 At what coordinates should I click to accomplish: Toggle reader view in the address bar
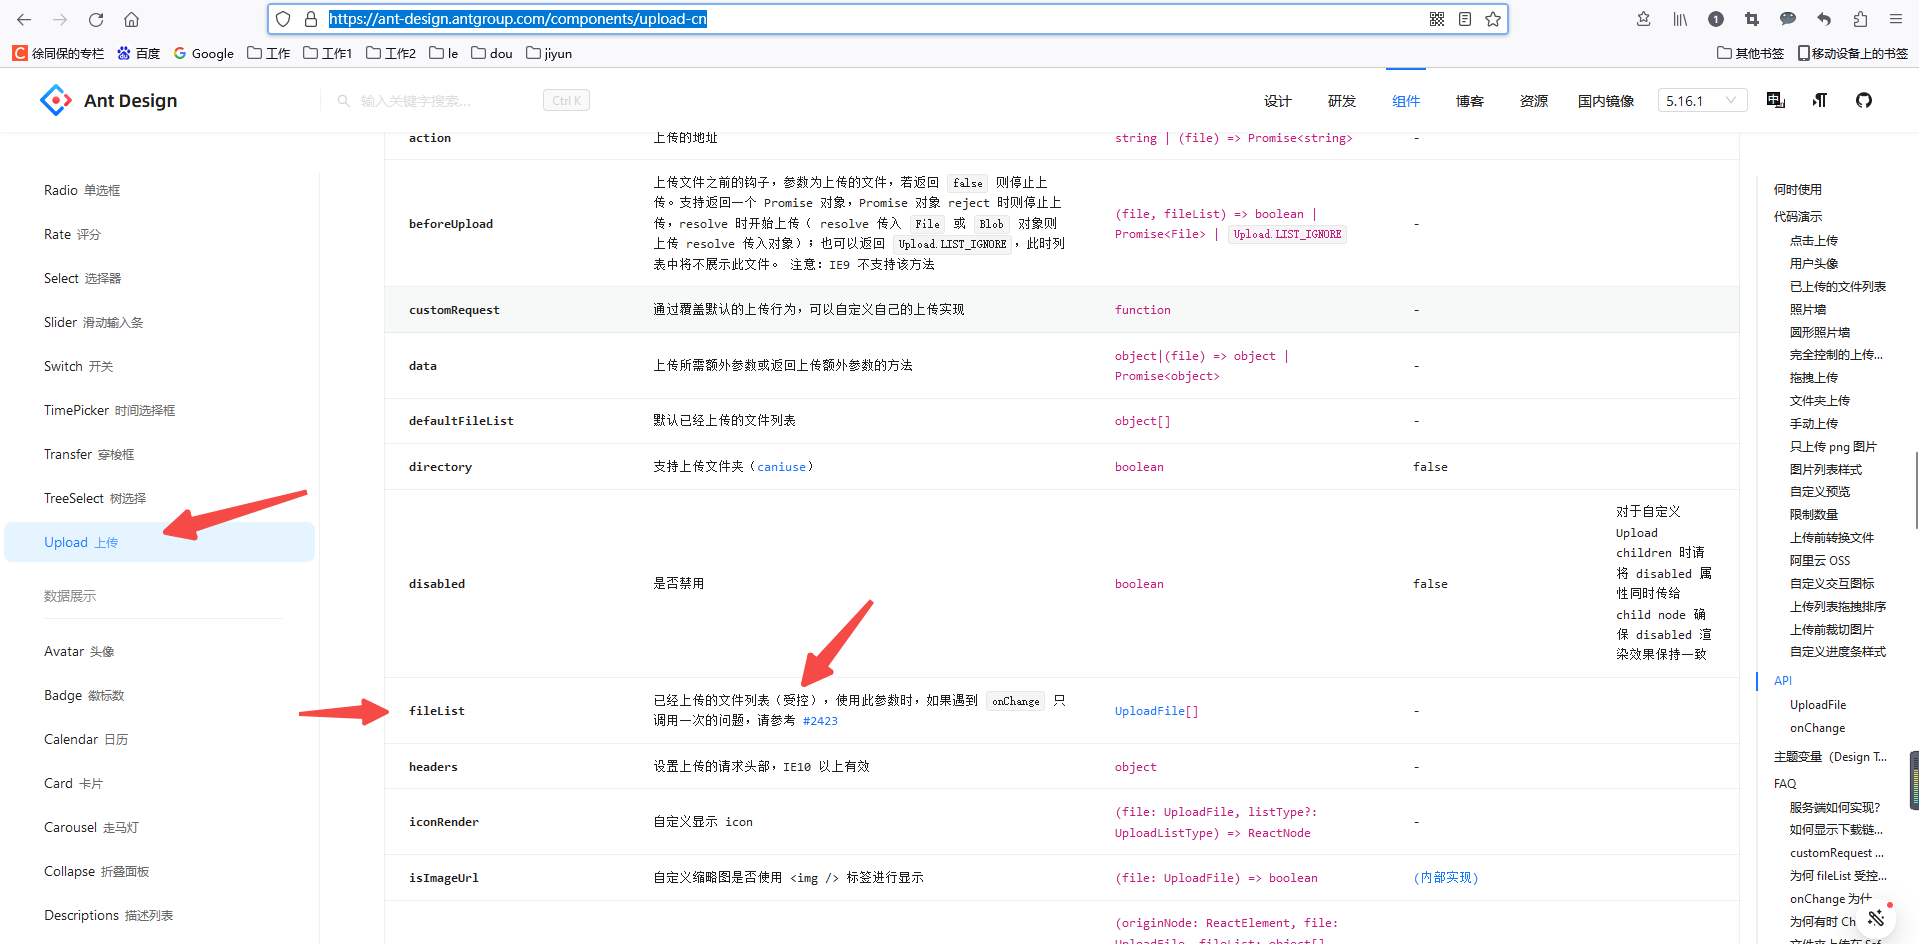point(1464,19)
